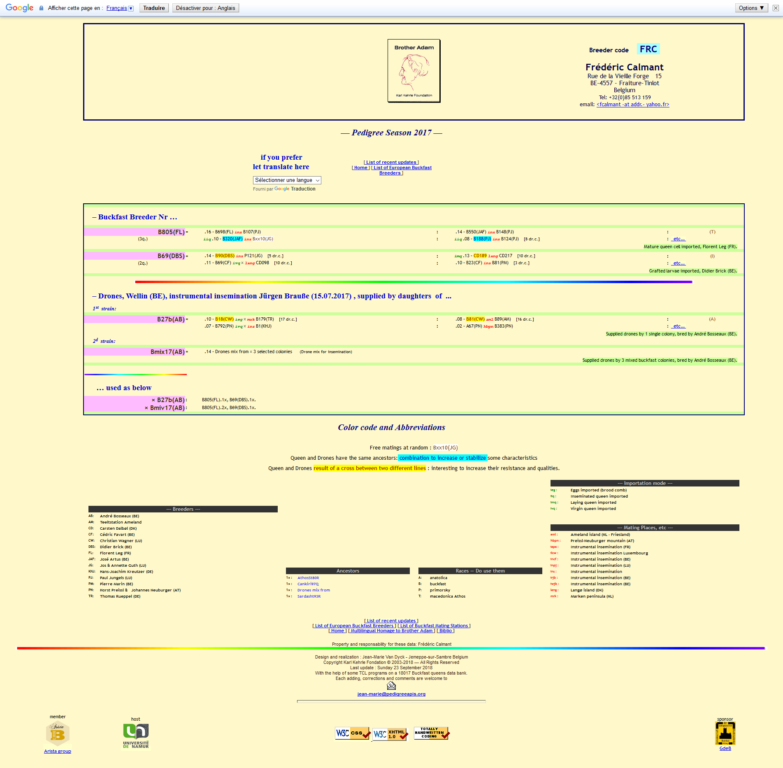Open etc... link in B27b(AB) row
This screenshot has width=783, height=768.
[678, 326]
